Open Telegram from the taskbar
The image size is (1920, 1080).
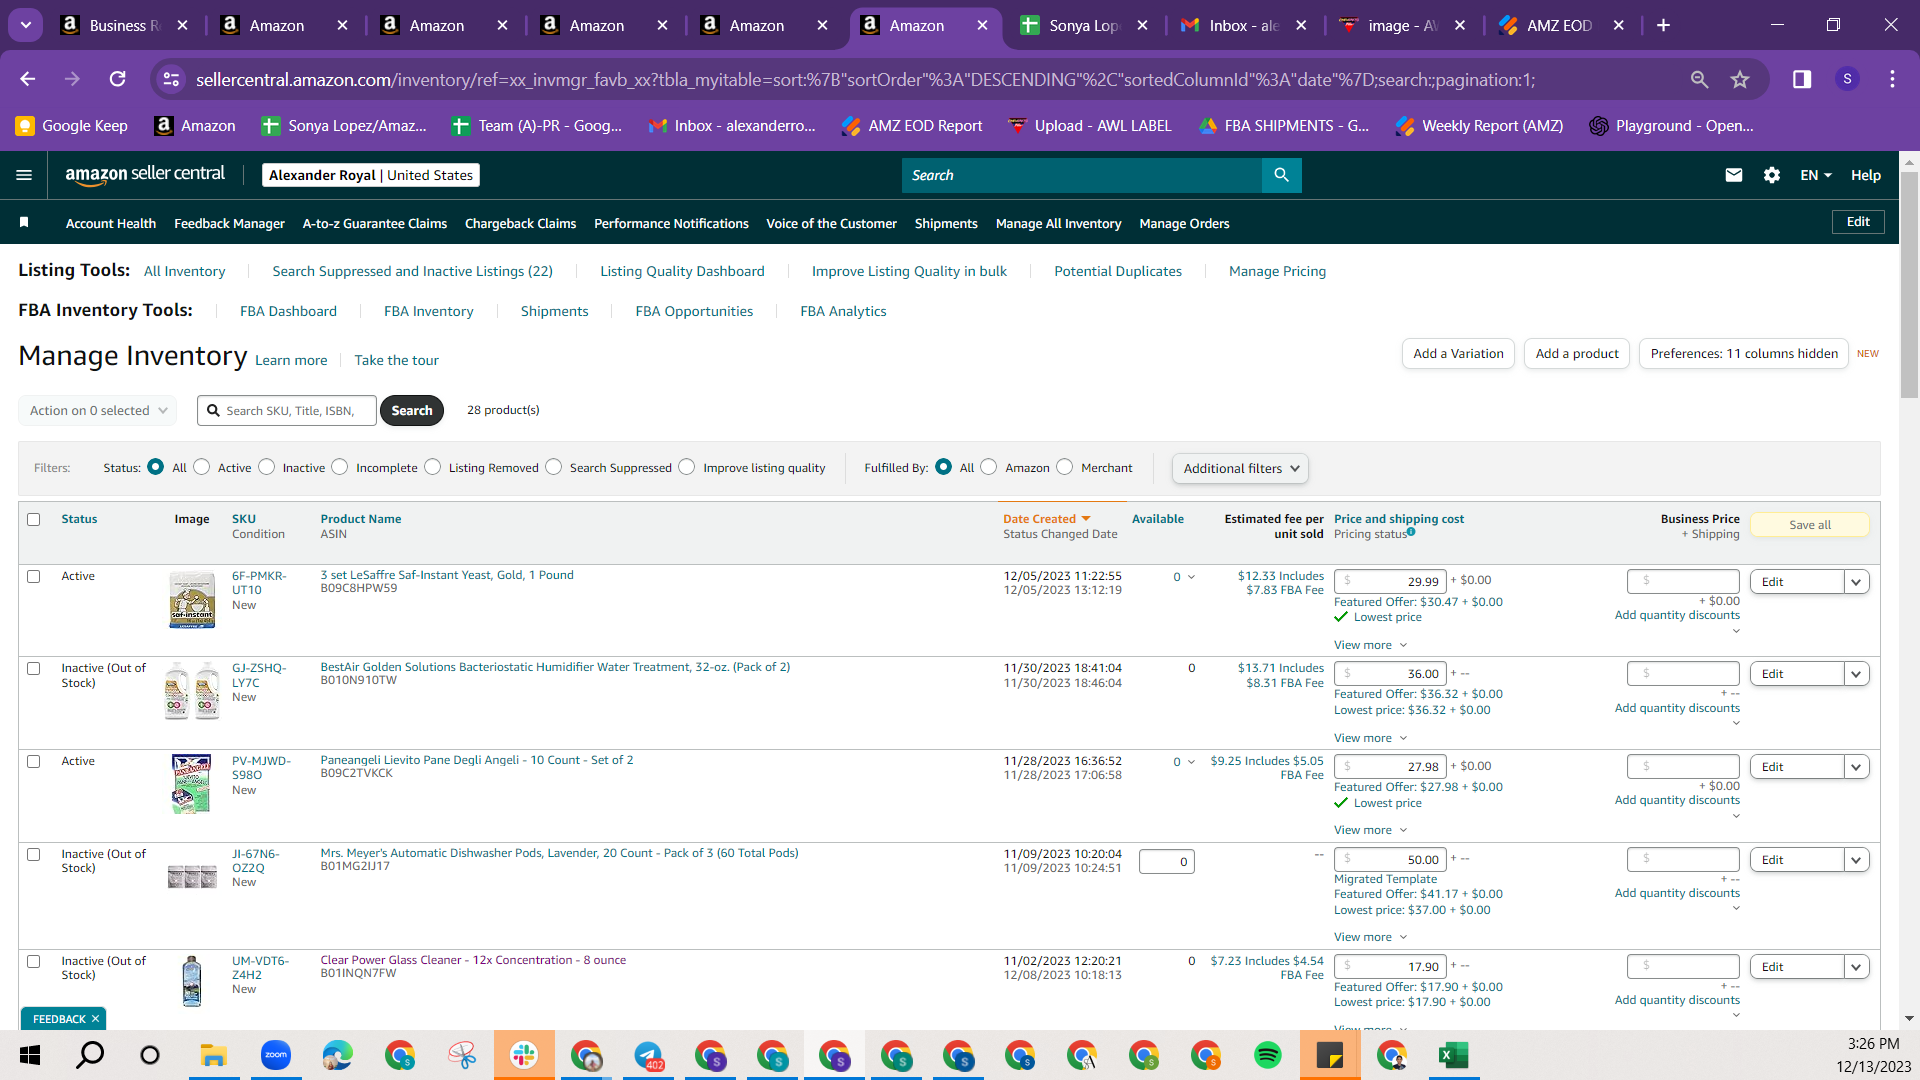[648, 1055]
